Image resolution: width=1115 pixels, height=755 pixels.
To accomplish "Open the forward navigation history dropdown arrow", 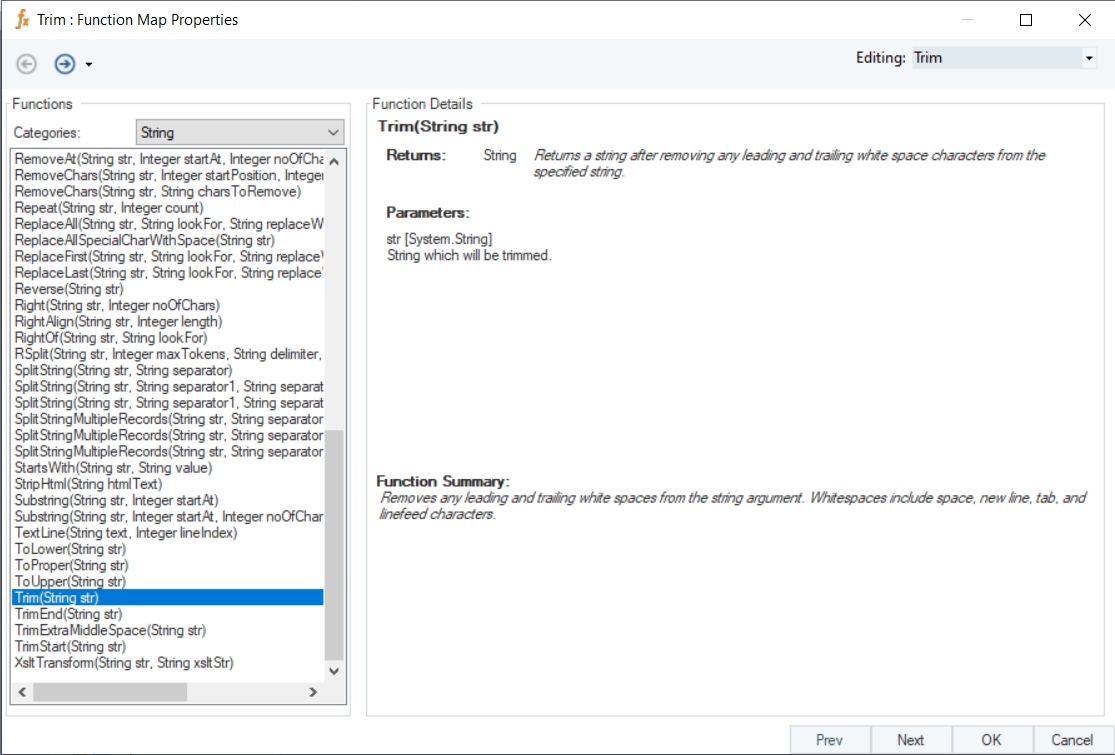I will pyautogui.click(x=89, y=65).
